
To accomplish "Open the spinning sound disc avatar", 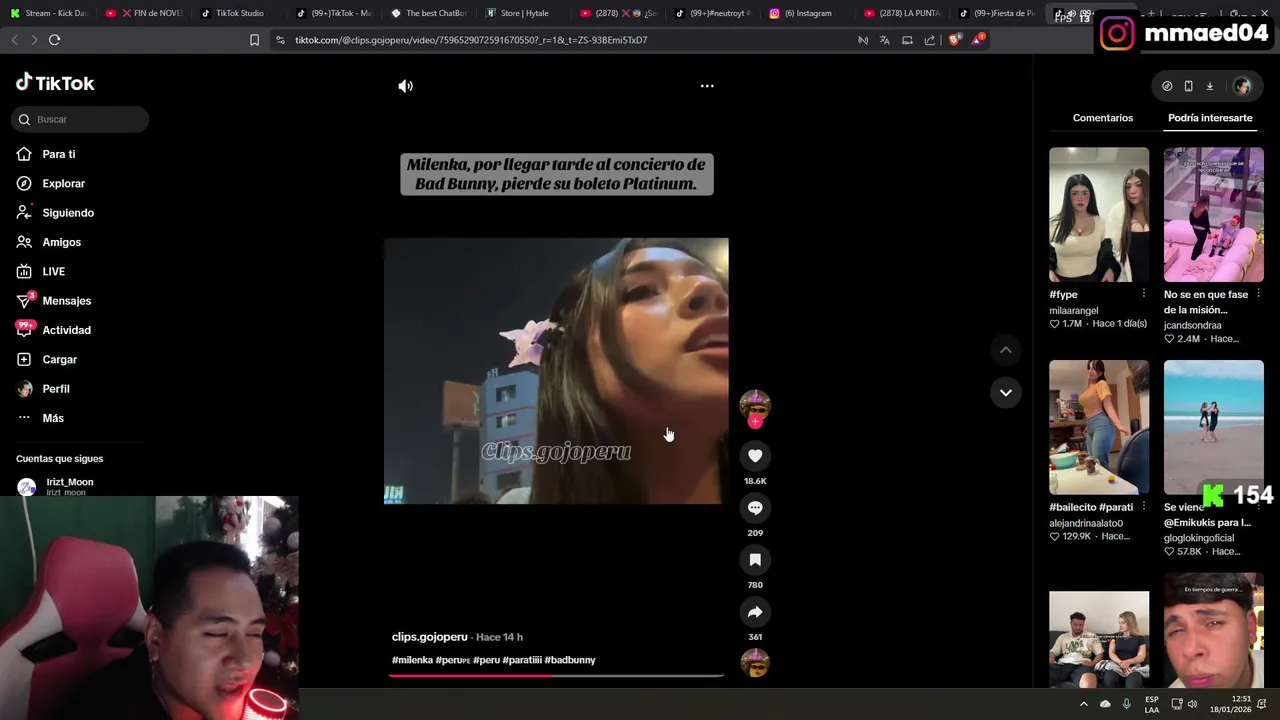I will (x=755, y=662).
